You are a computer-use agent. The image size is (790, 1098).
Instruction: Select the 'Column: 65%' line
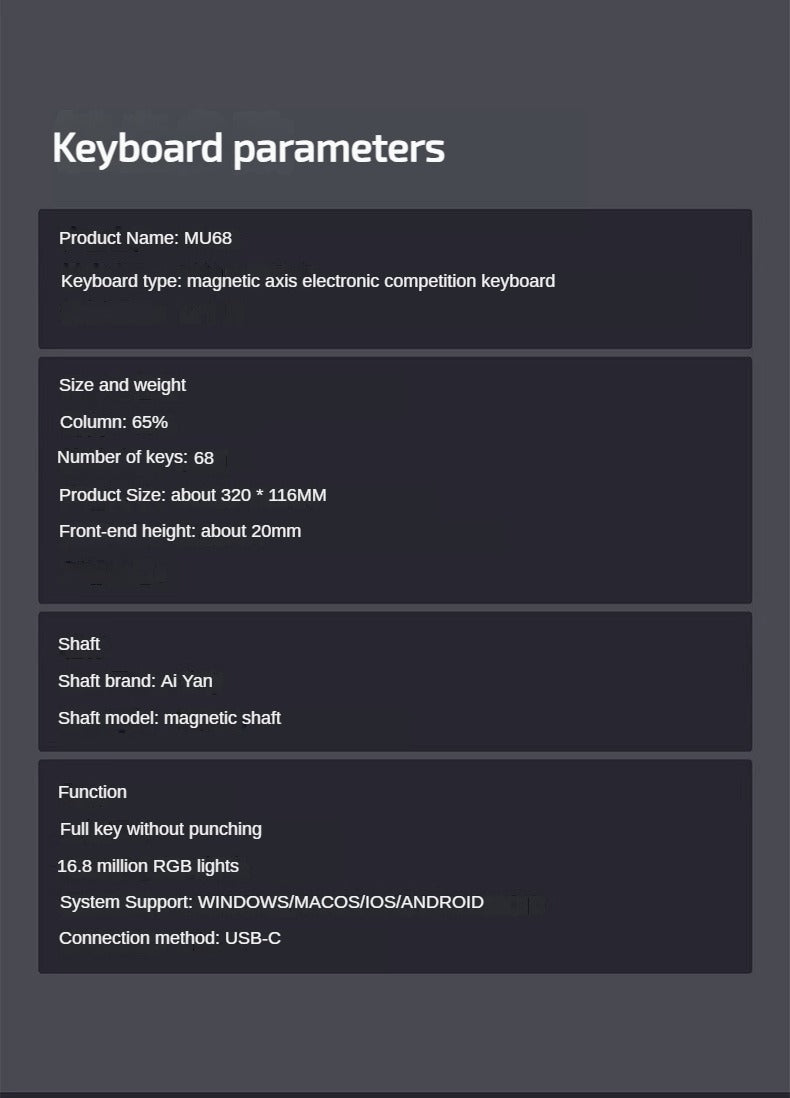113,422
